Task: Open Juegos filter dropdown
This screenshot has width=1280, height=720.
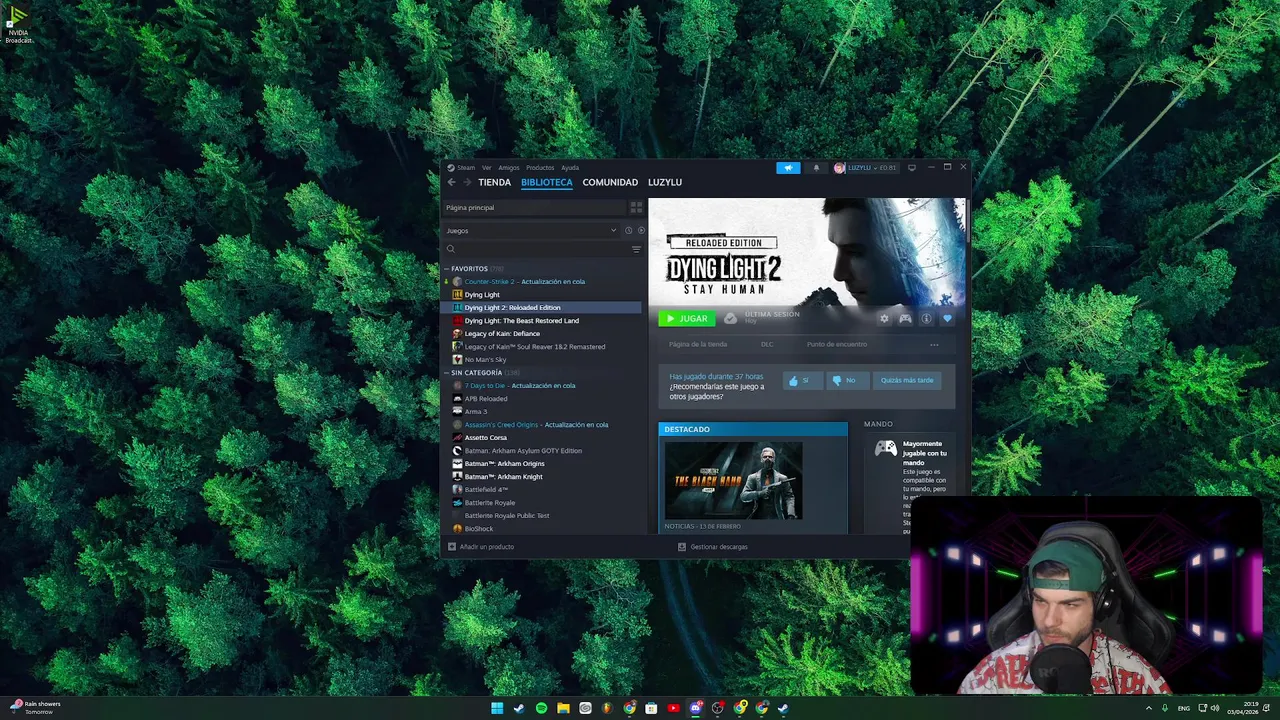Action: coord(532,231)
